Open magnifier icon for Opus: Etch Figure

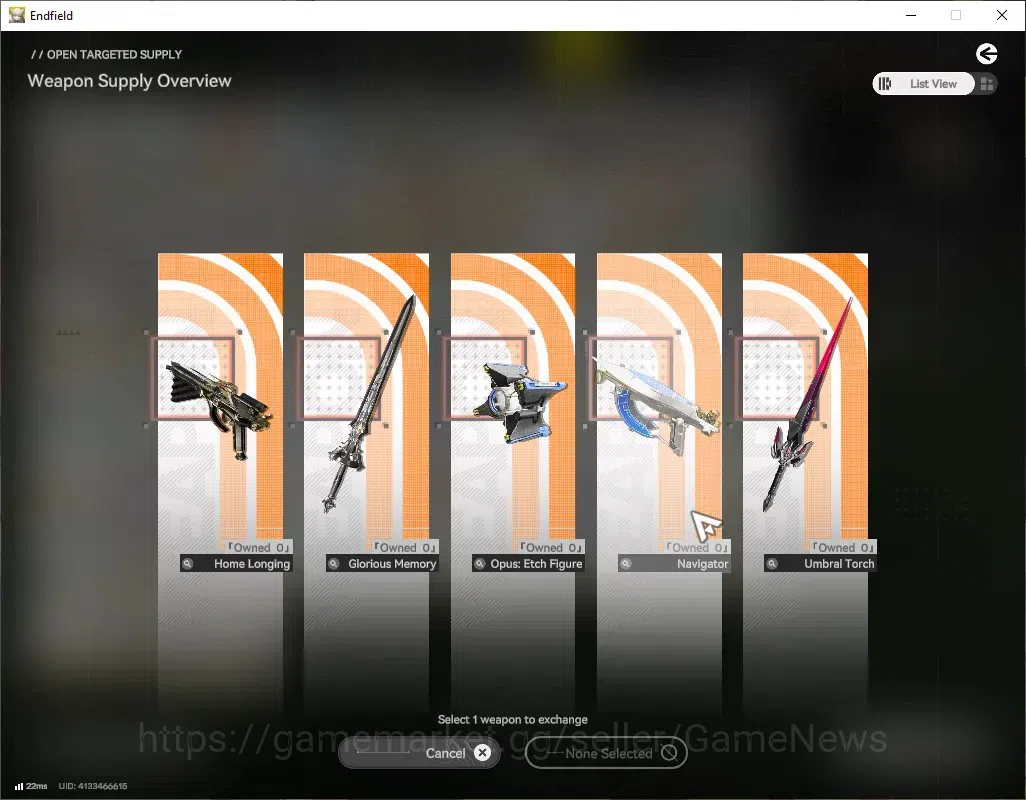coord(480,563)
